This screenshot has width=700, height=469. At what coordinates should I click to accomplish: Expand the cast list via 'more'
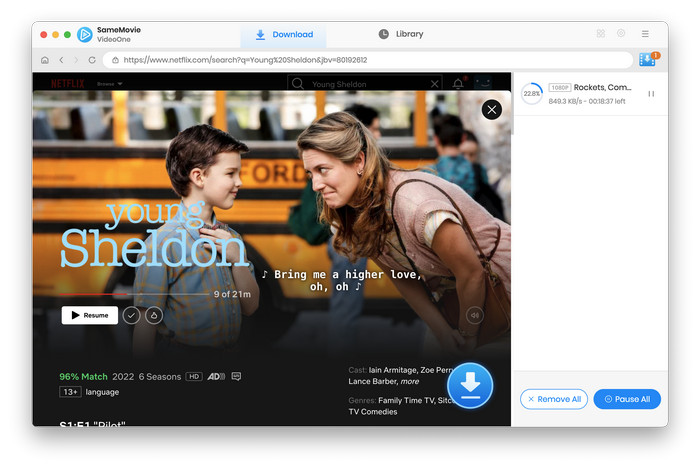point(412,382)
